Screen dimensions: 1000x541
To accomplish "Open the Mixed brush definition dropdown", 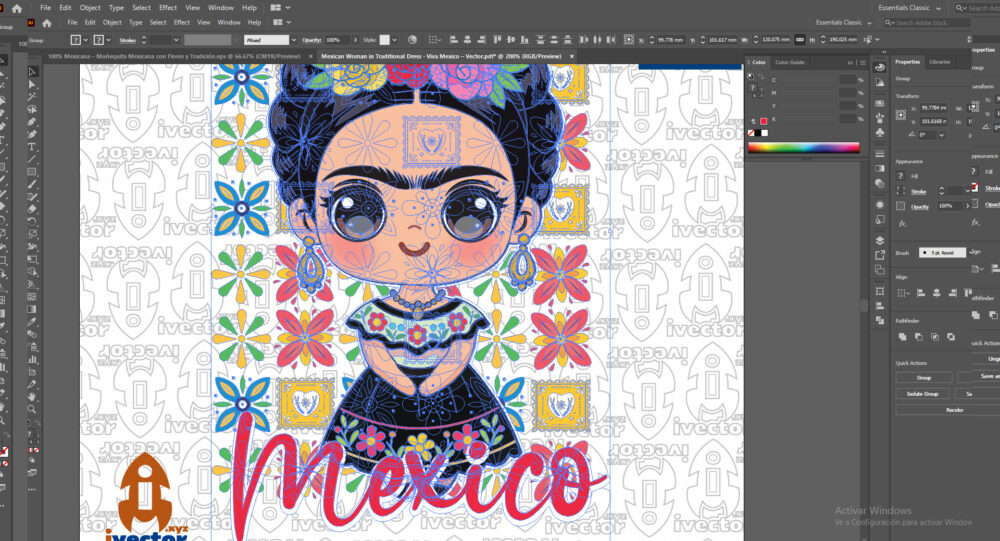I will (293, 40).
